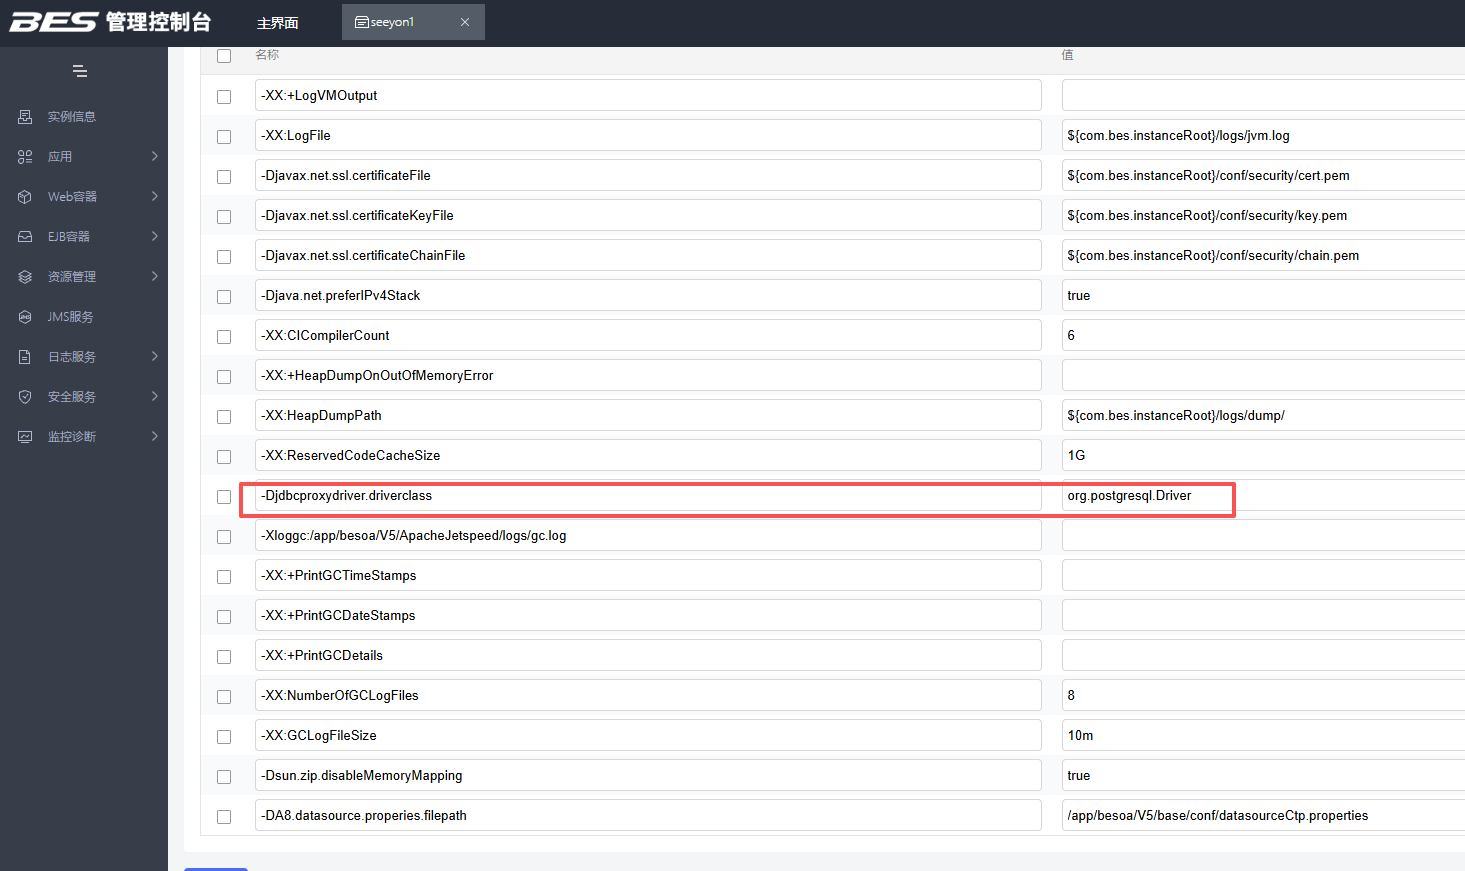This screenshot has height=871, width=1465.
Task: Tick the select-all checkbox in the 名称 header
Action: click(x=224, y=56)
